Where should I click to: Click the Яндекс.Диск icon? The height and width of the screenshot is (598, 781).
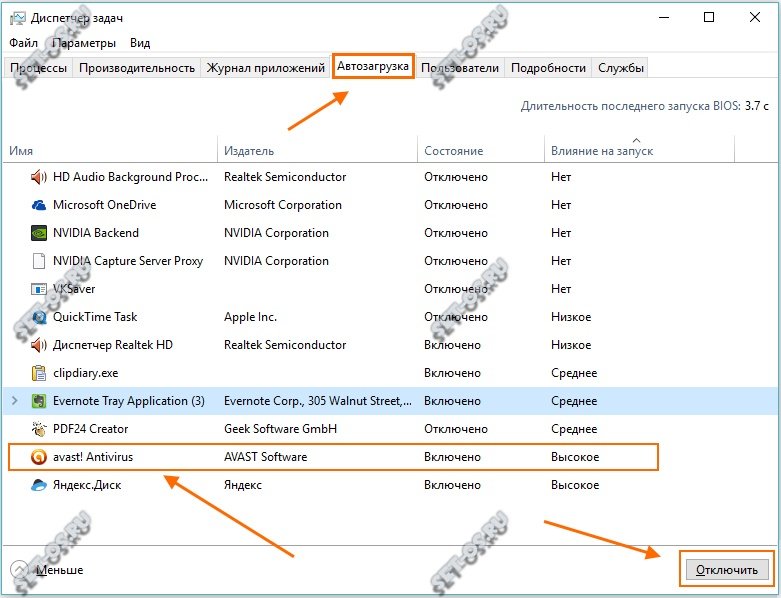click(39, 485)
